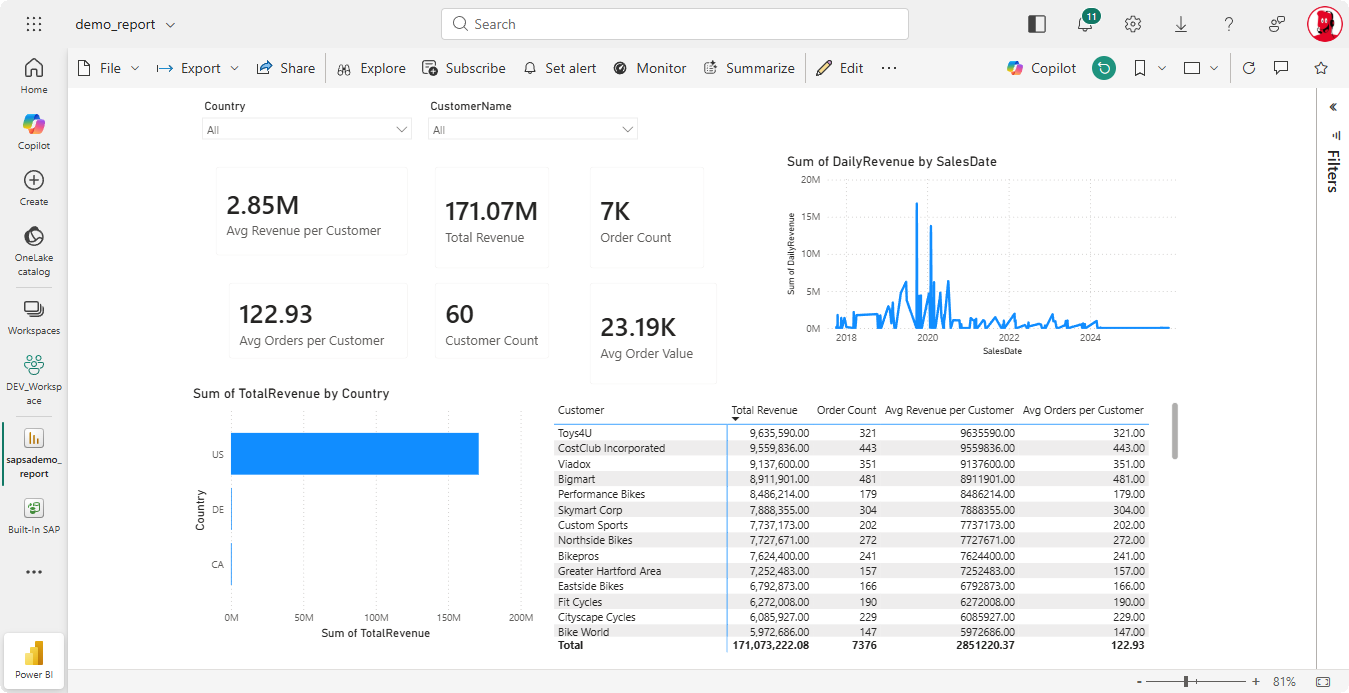Image resolution: width=1349 pixels, height=693 pixels.
Task: Open the Copilot toolbar button
Action: click(1041, 68)
